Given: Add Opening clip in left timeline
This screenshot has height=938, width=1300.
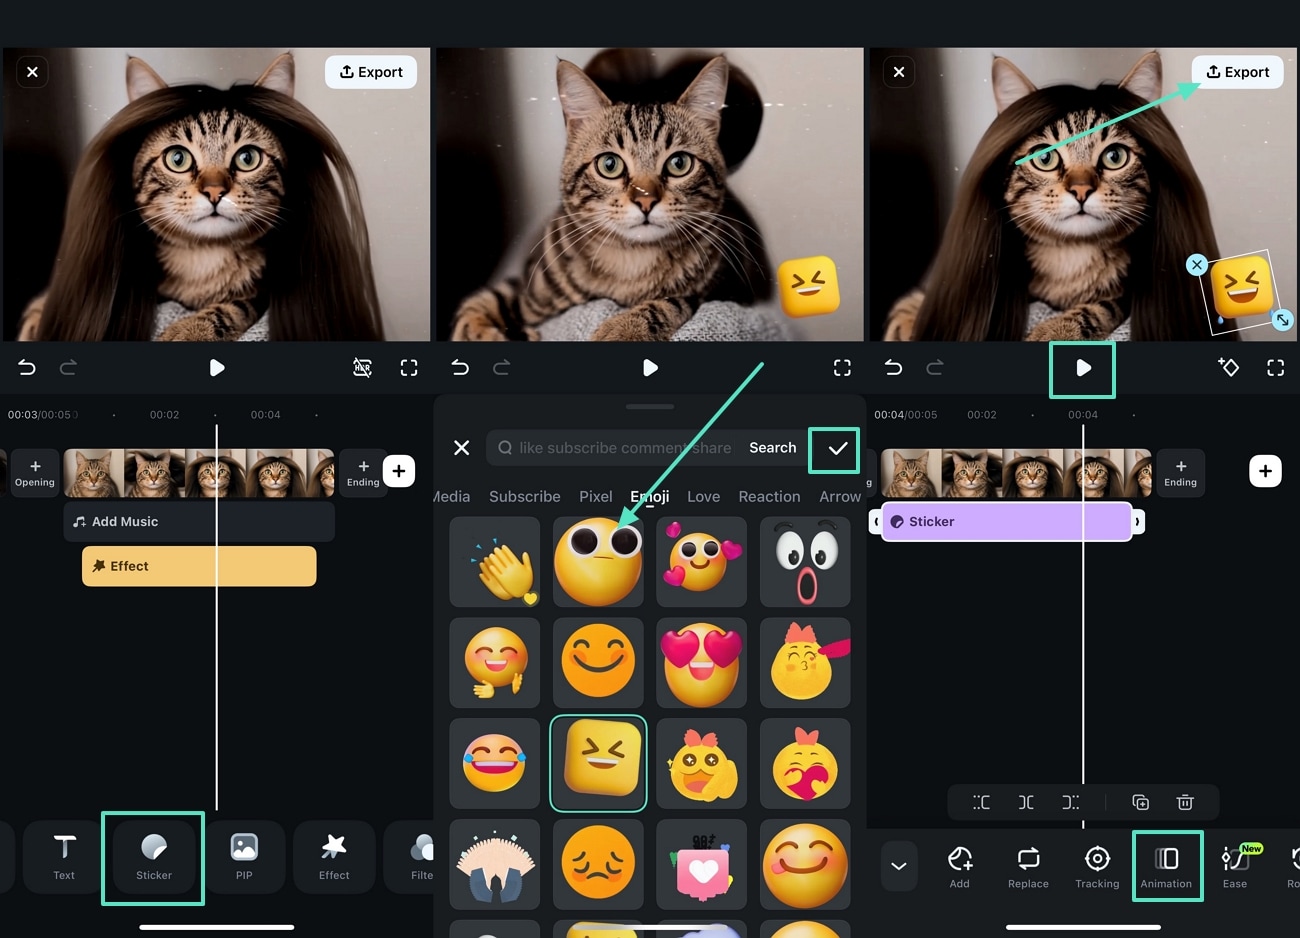Looking at the screenshot, I should tap(34, 473).
